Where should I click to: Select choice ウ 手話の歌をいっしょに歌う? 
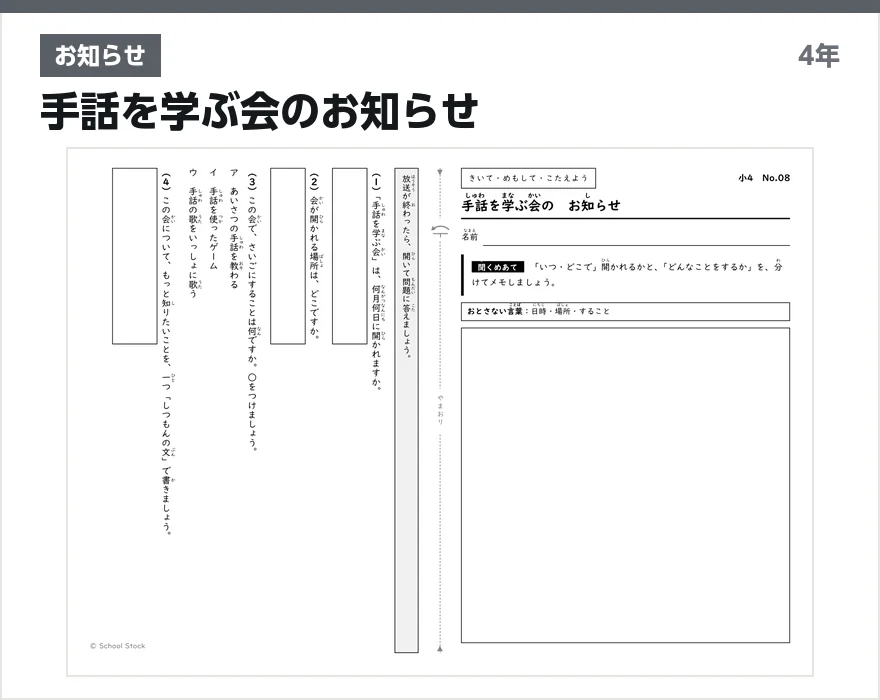tap(194, 233)
